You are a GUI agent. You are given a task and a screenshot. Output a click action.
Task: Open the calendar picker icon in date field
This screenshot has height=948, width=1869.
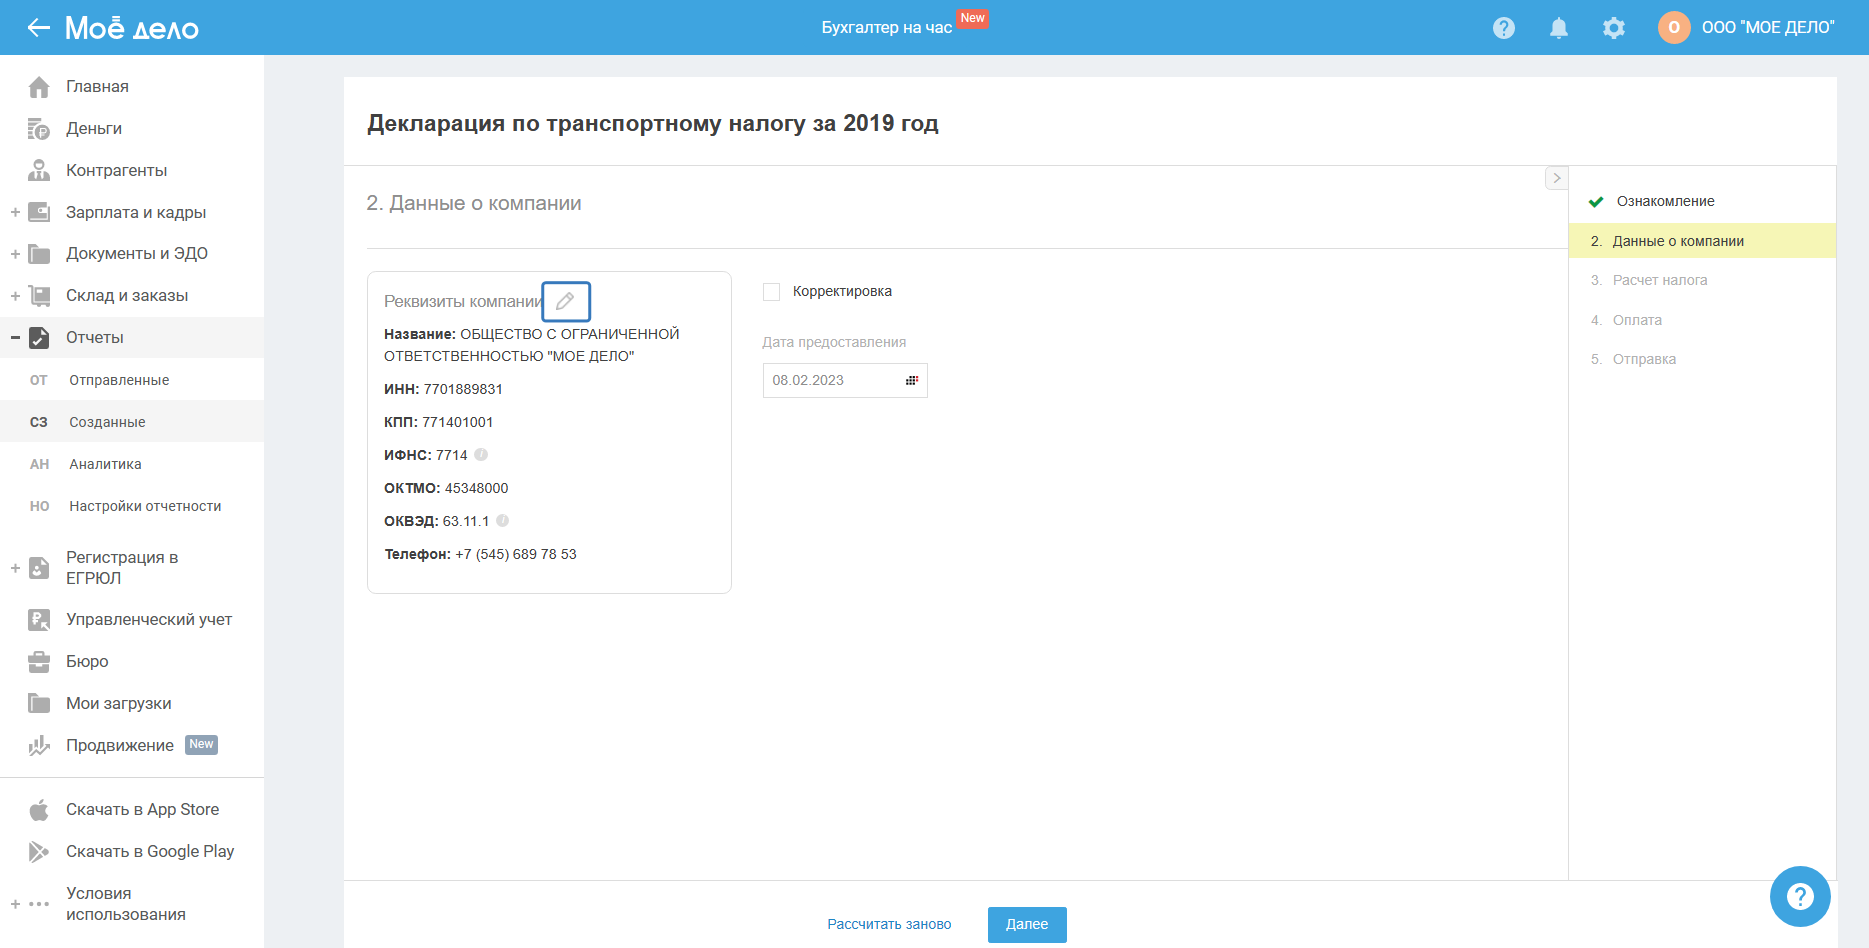tap(911, 381)
